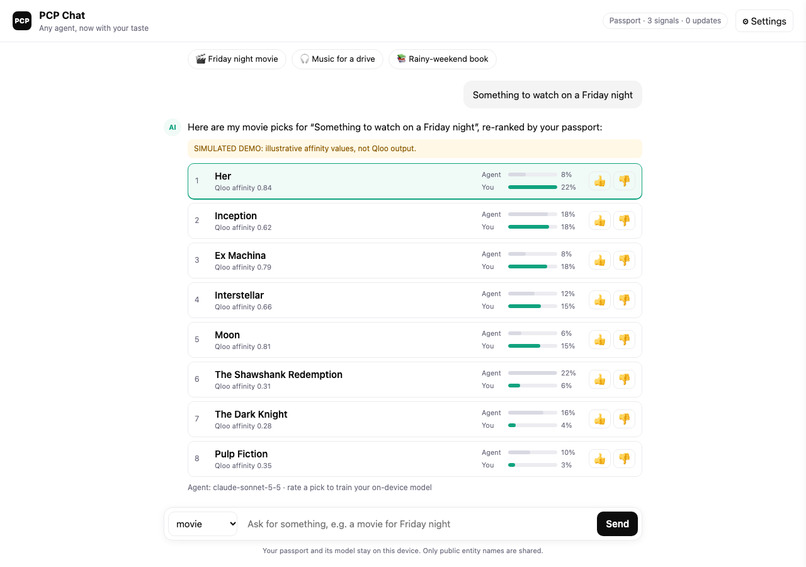Click Interstellar's Agent 12% value
The width and height of the screenshot is (806, 567).
coord(567,294)
